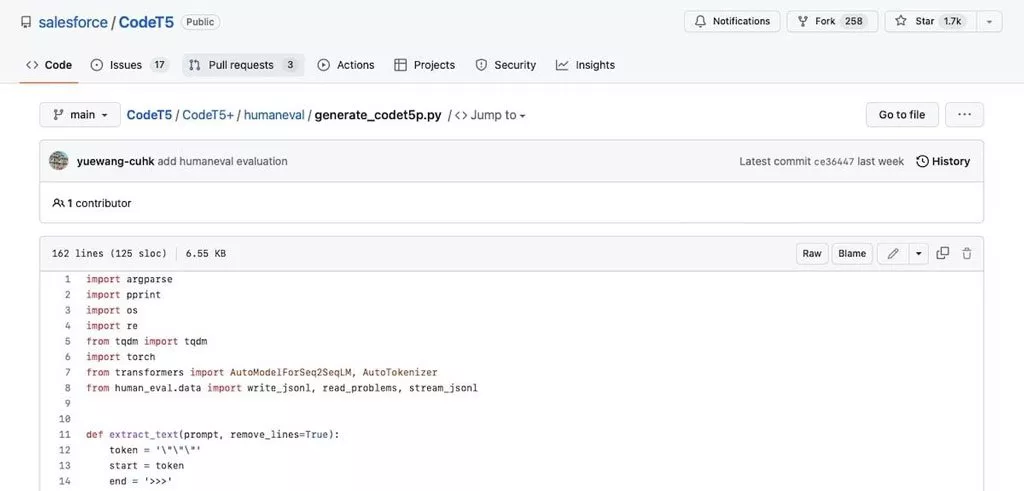Image resolution: width=1024 pixels, height=491 pixels.
Task: Open the Pull requests tab
Action: 243,65
